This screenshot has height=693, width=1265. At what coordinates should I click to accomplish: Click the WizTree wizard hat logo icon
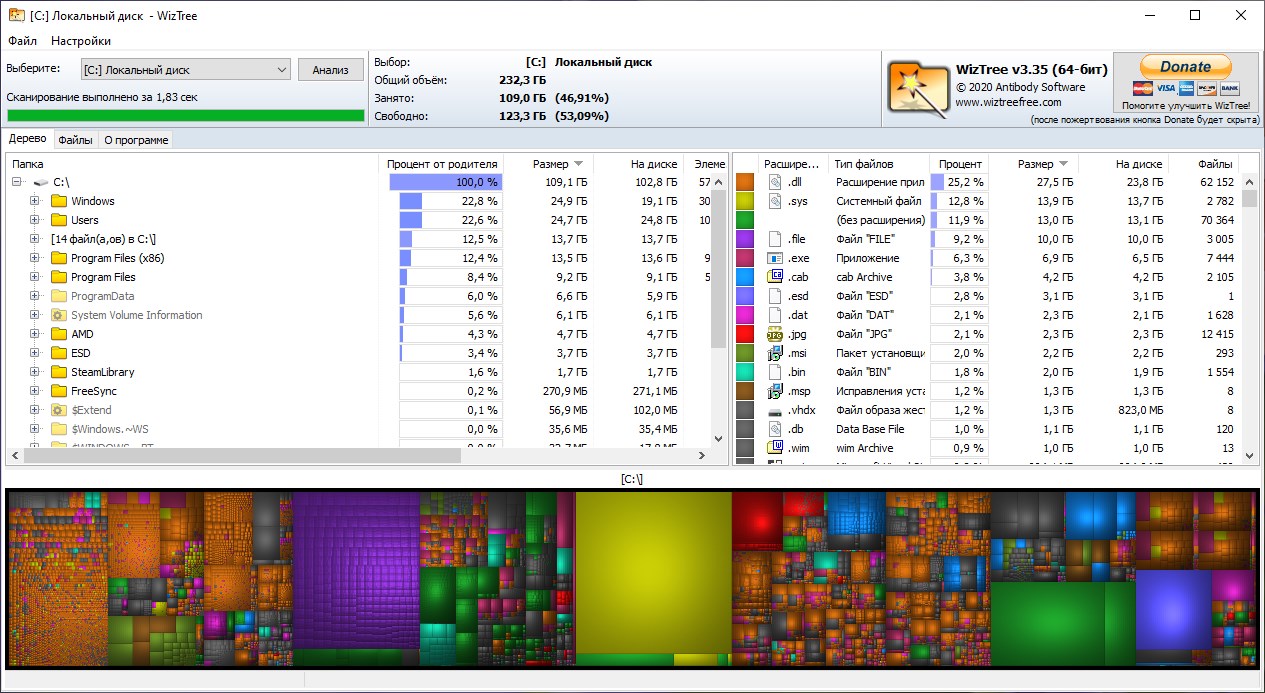coord(918,87)
